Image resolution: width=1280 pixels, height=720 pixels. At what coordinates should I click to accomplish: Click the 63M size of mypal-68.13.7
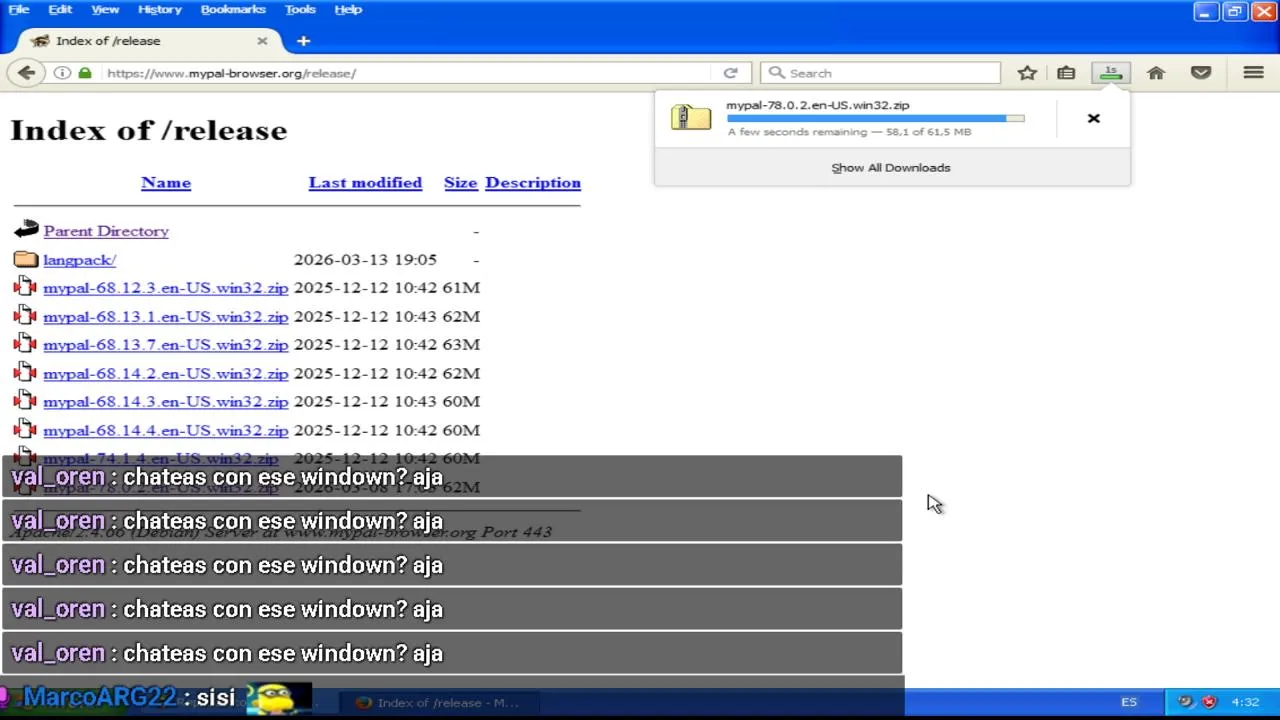pyautogui.click(x=461, y=345)
